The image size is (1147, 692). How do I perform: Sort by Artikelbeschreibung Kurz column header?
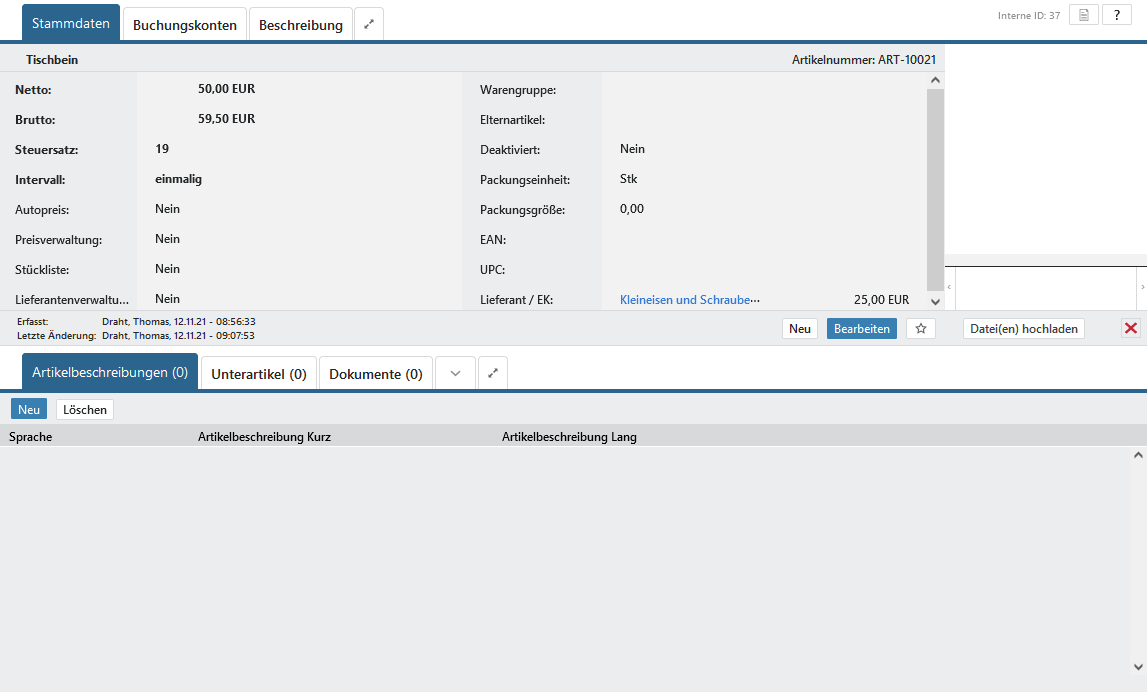(x=264, y=437)
